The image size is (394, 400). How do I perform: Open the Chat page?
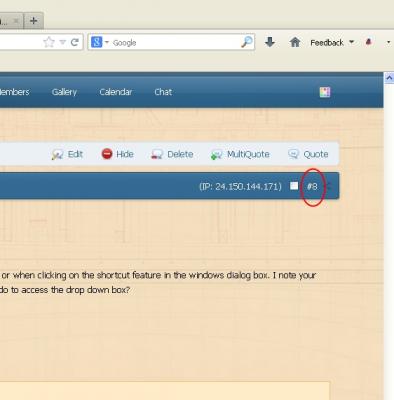[x=163, y=92]
